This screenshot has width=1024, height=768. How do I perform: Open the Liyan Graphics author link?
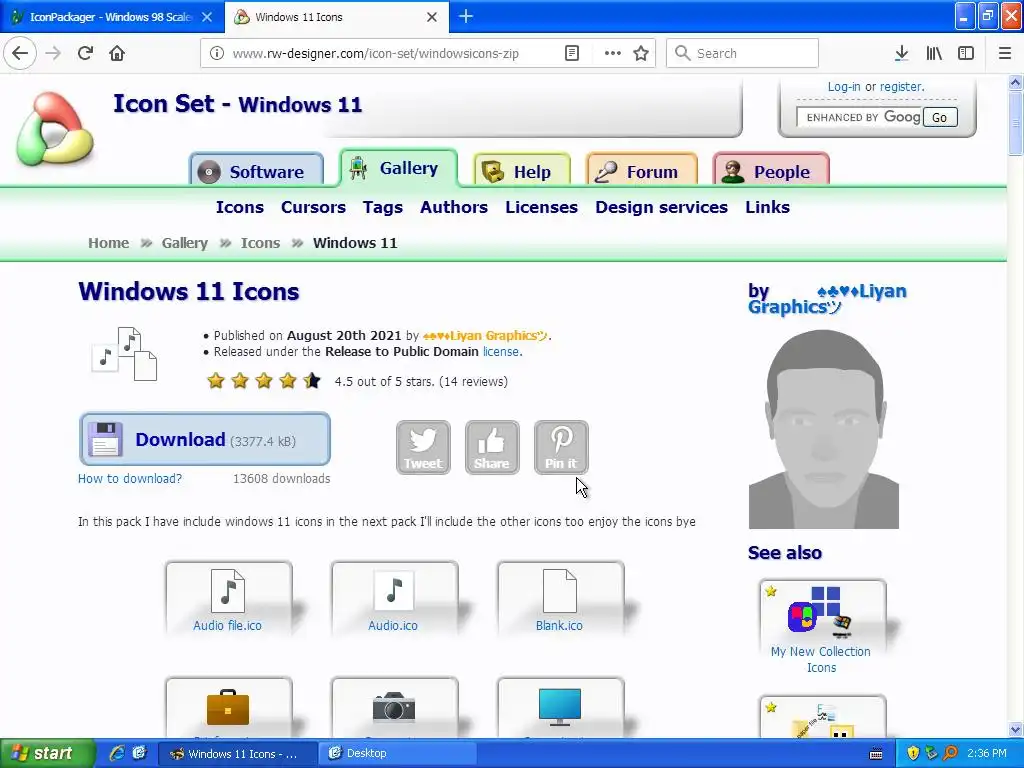pyautogui.click(x=485, y=336)
